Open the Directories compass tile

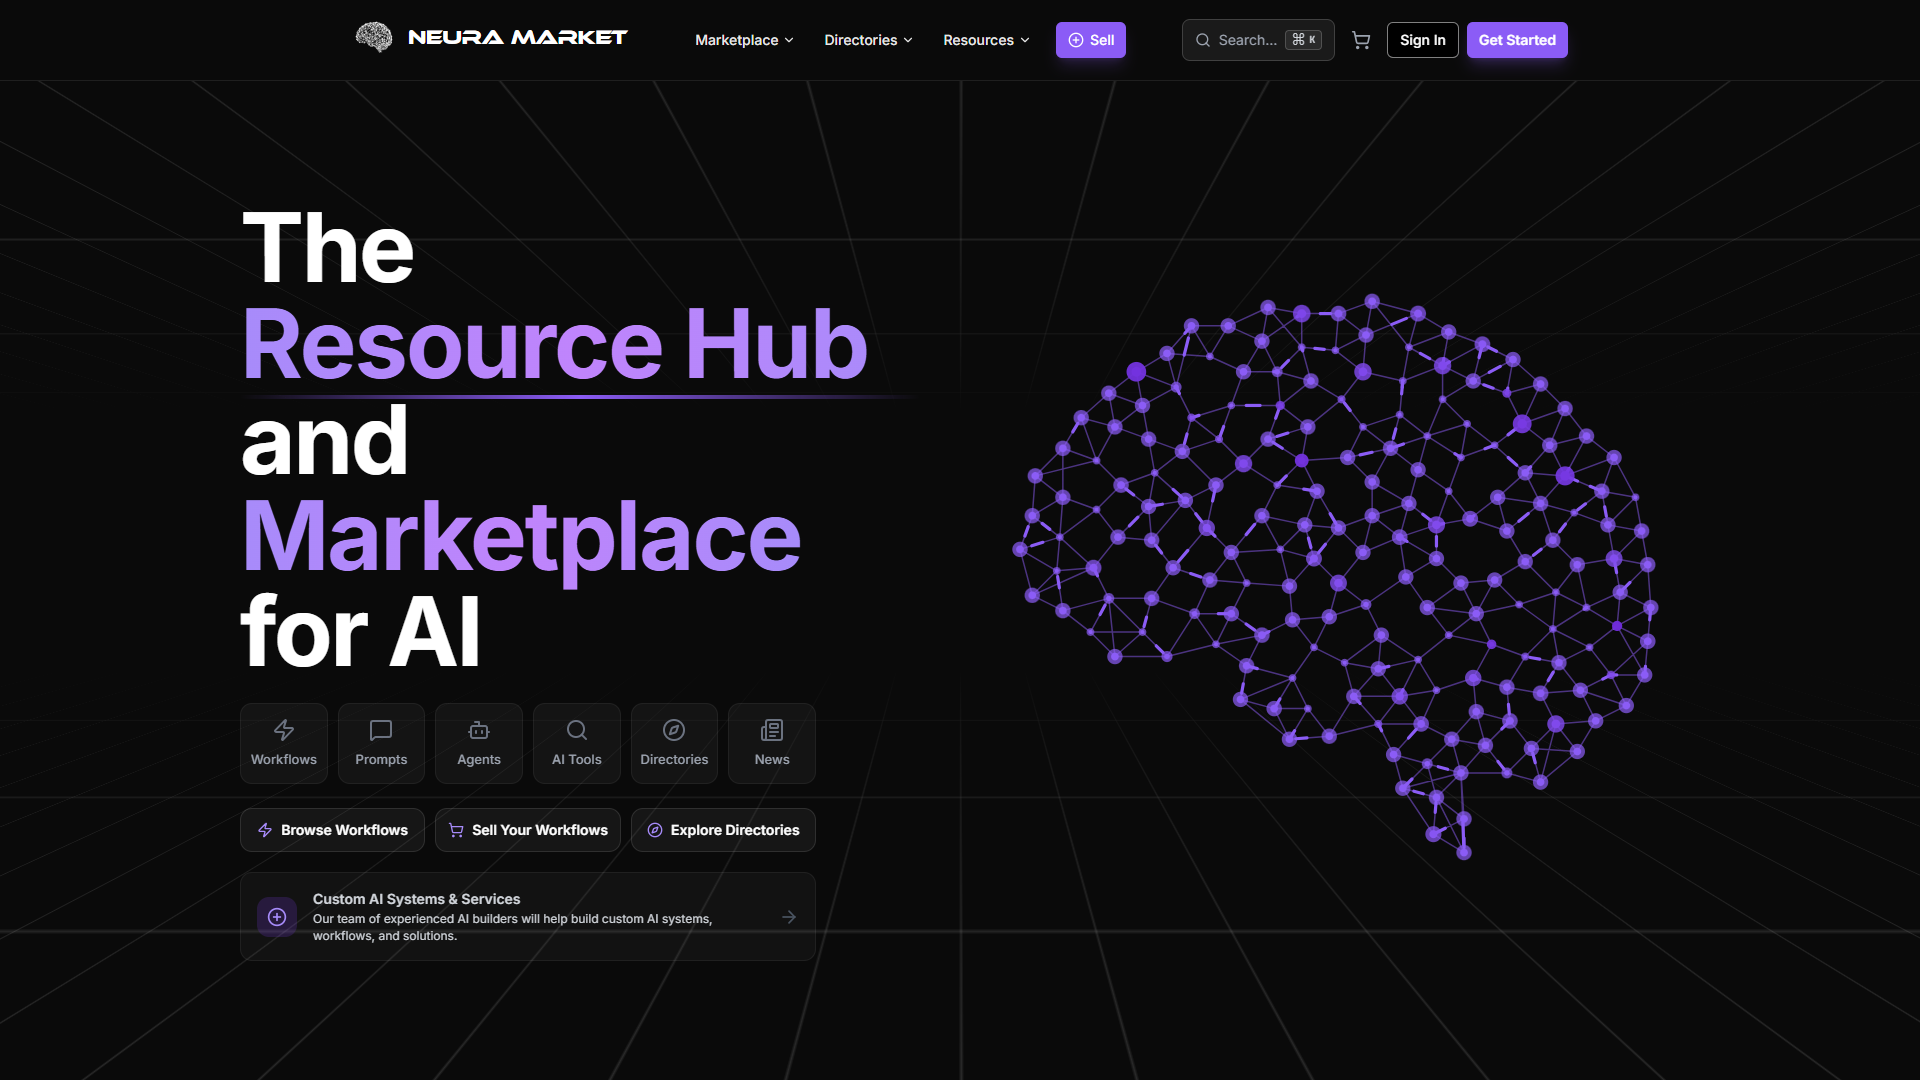[674, 743]
